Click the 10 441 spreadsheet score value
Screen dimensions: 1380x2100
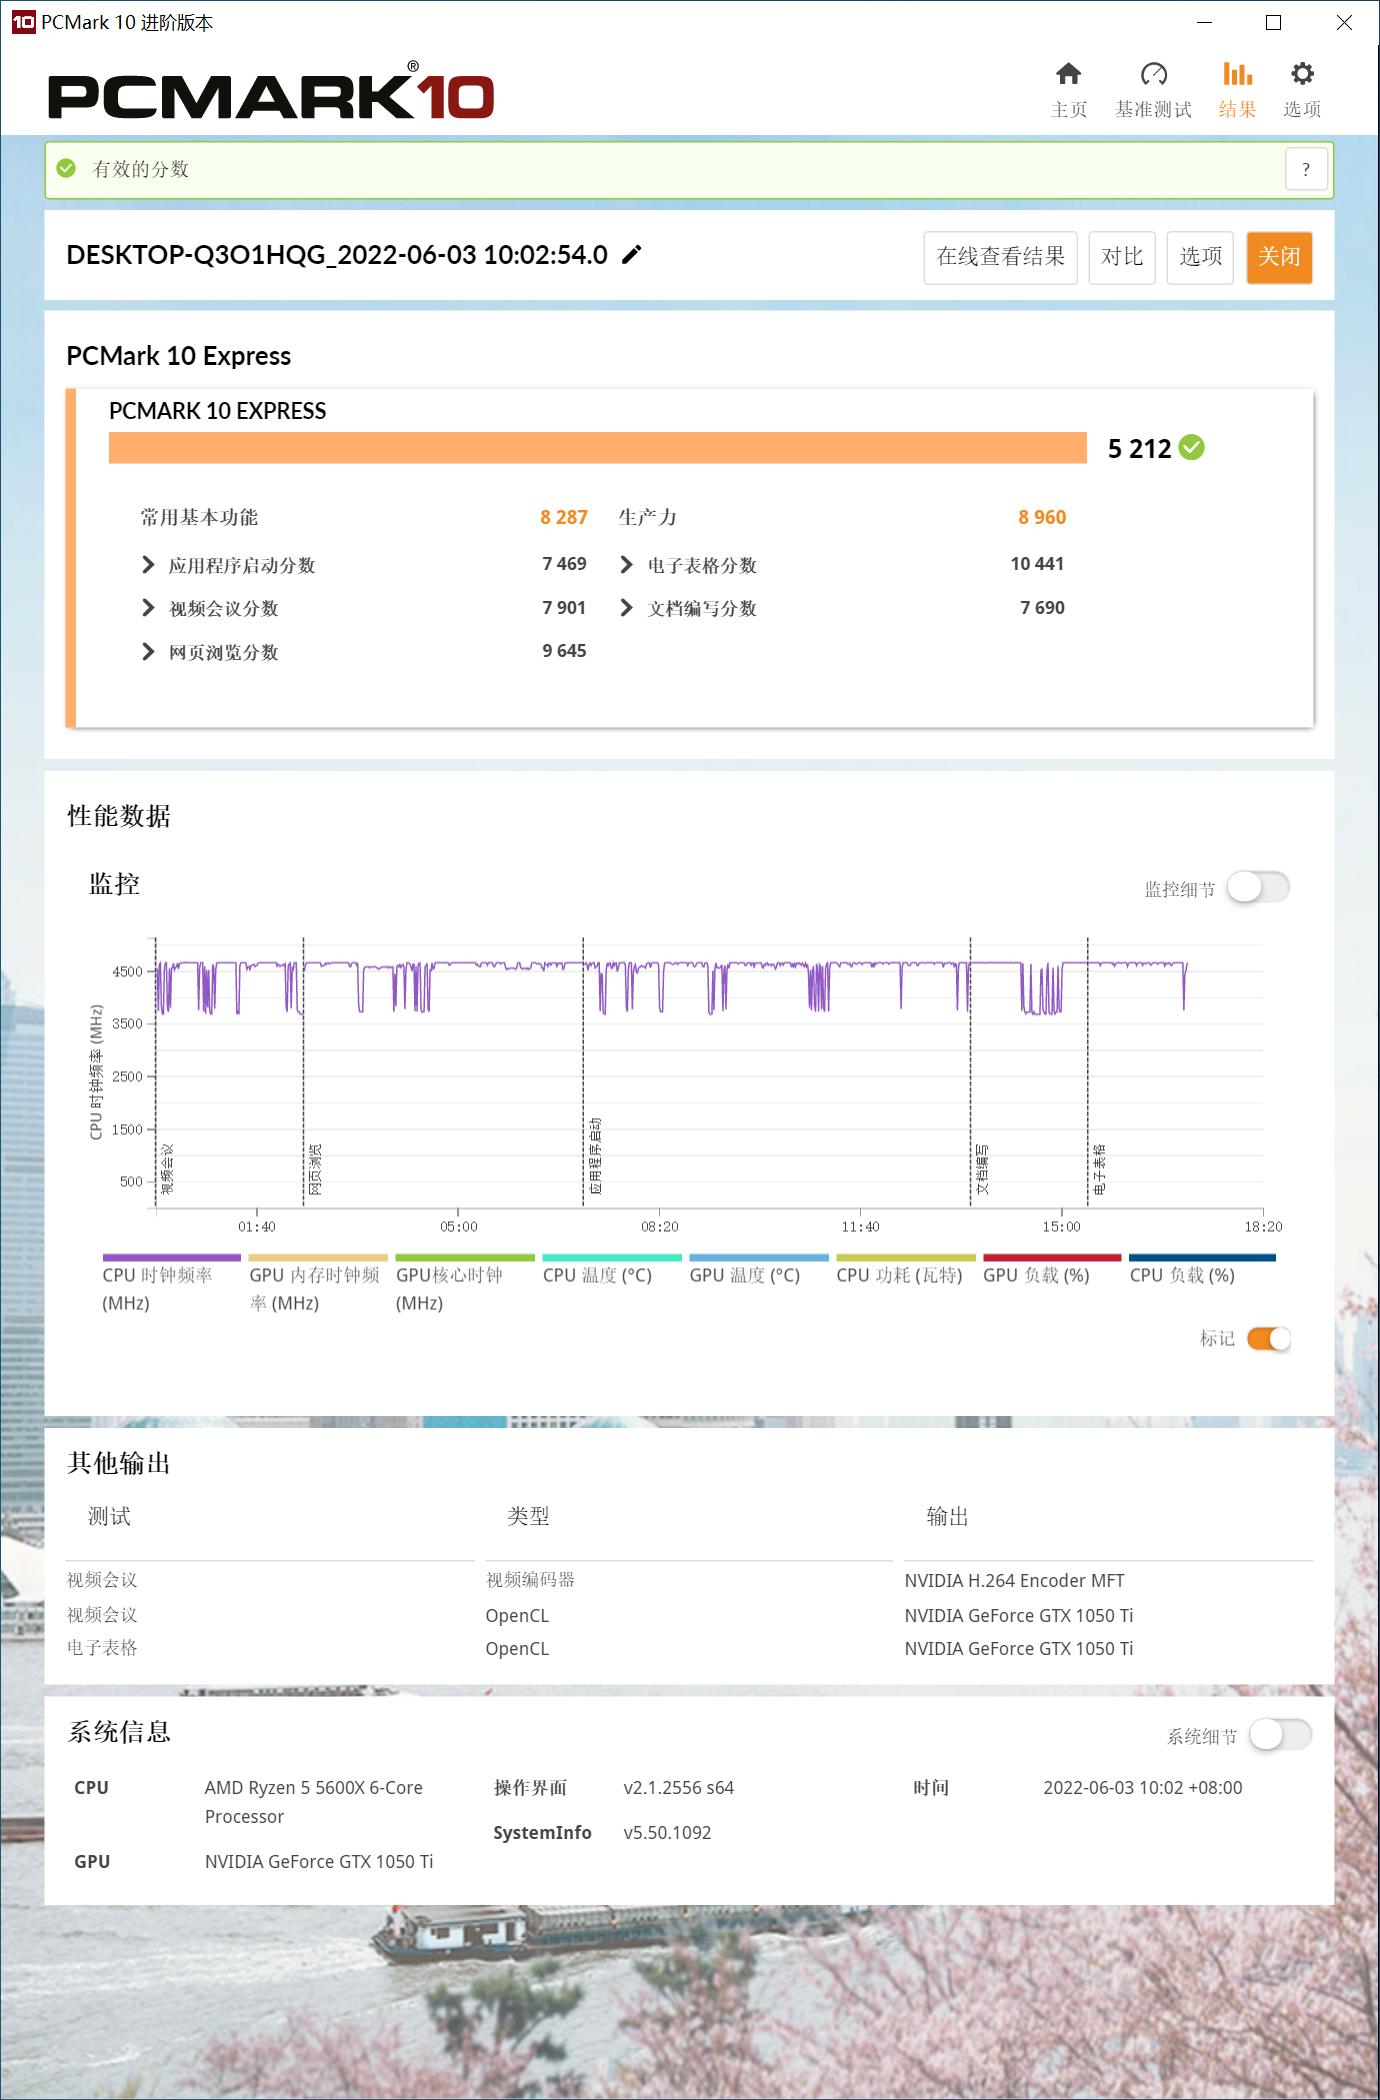1037,564
